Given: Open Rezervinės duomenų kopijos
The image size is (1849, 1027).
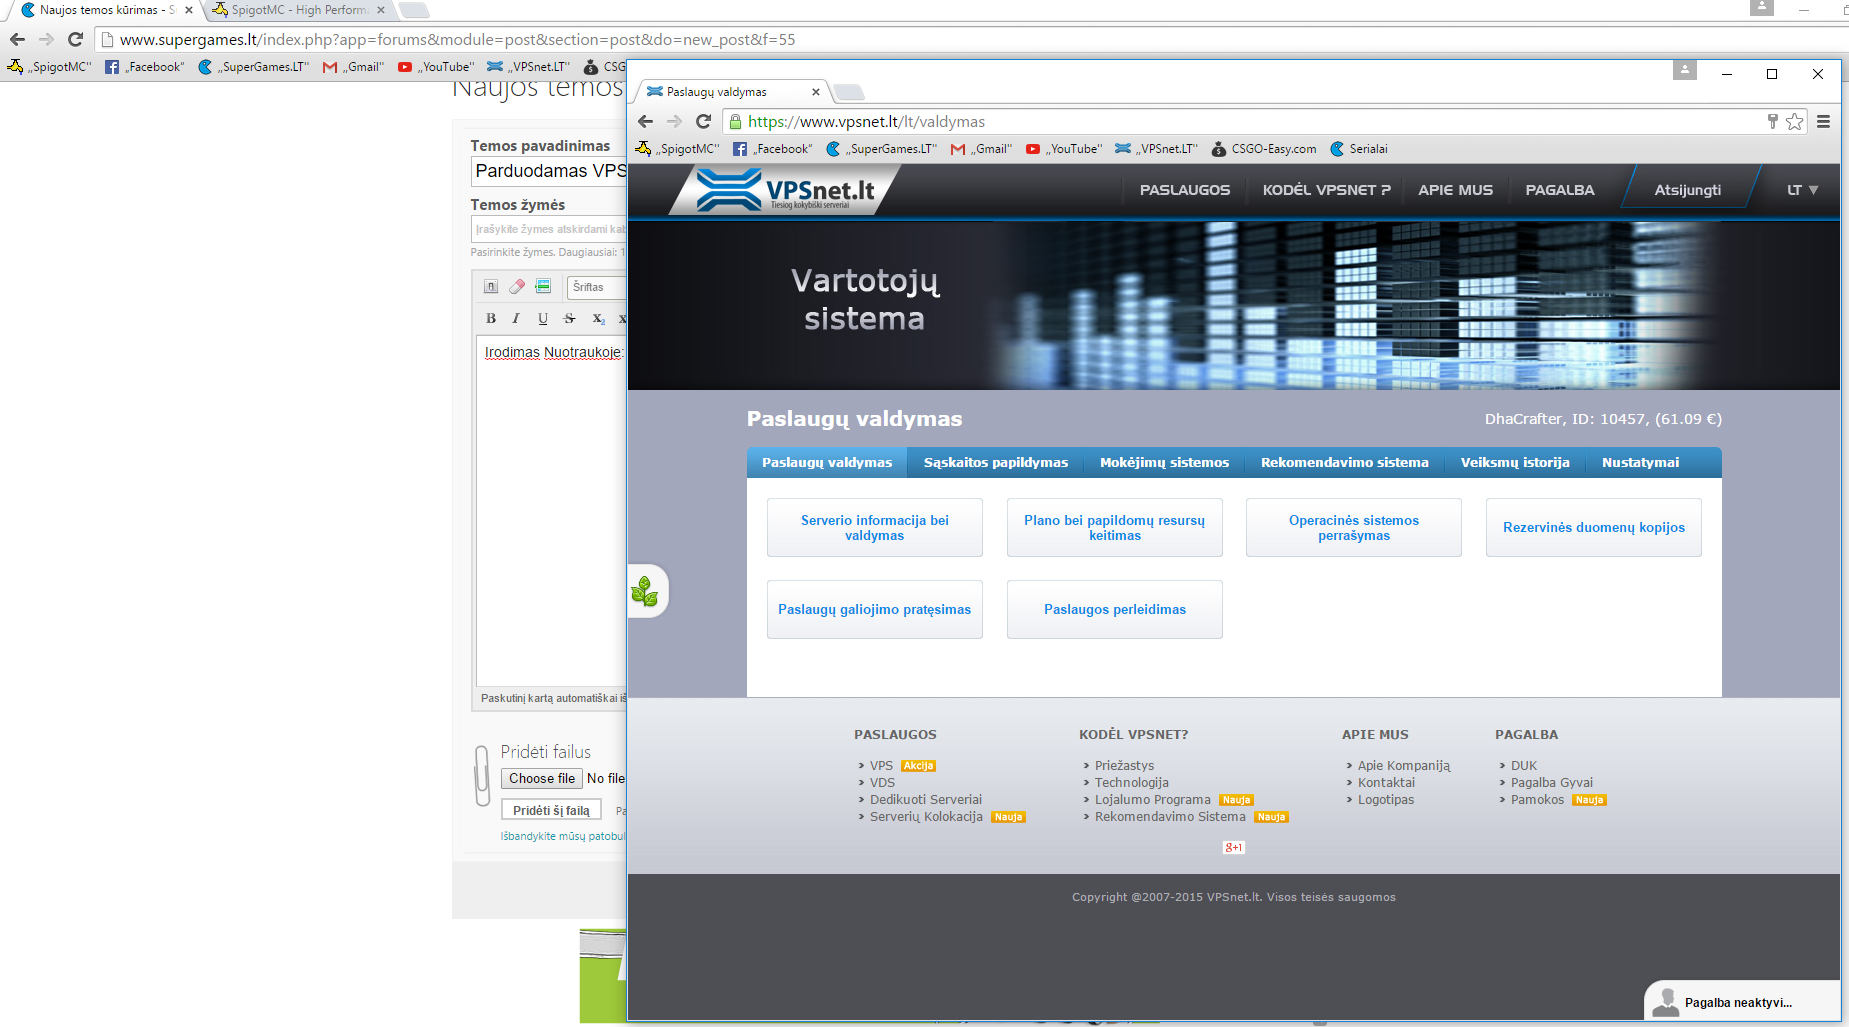Looking at the screenshot, I should (1594, 527).
